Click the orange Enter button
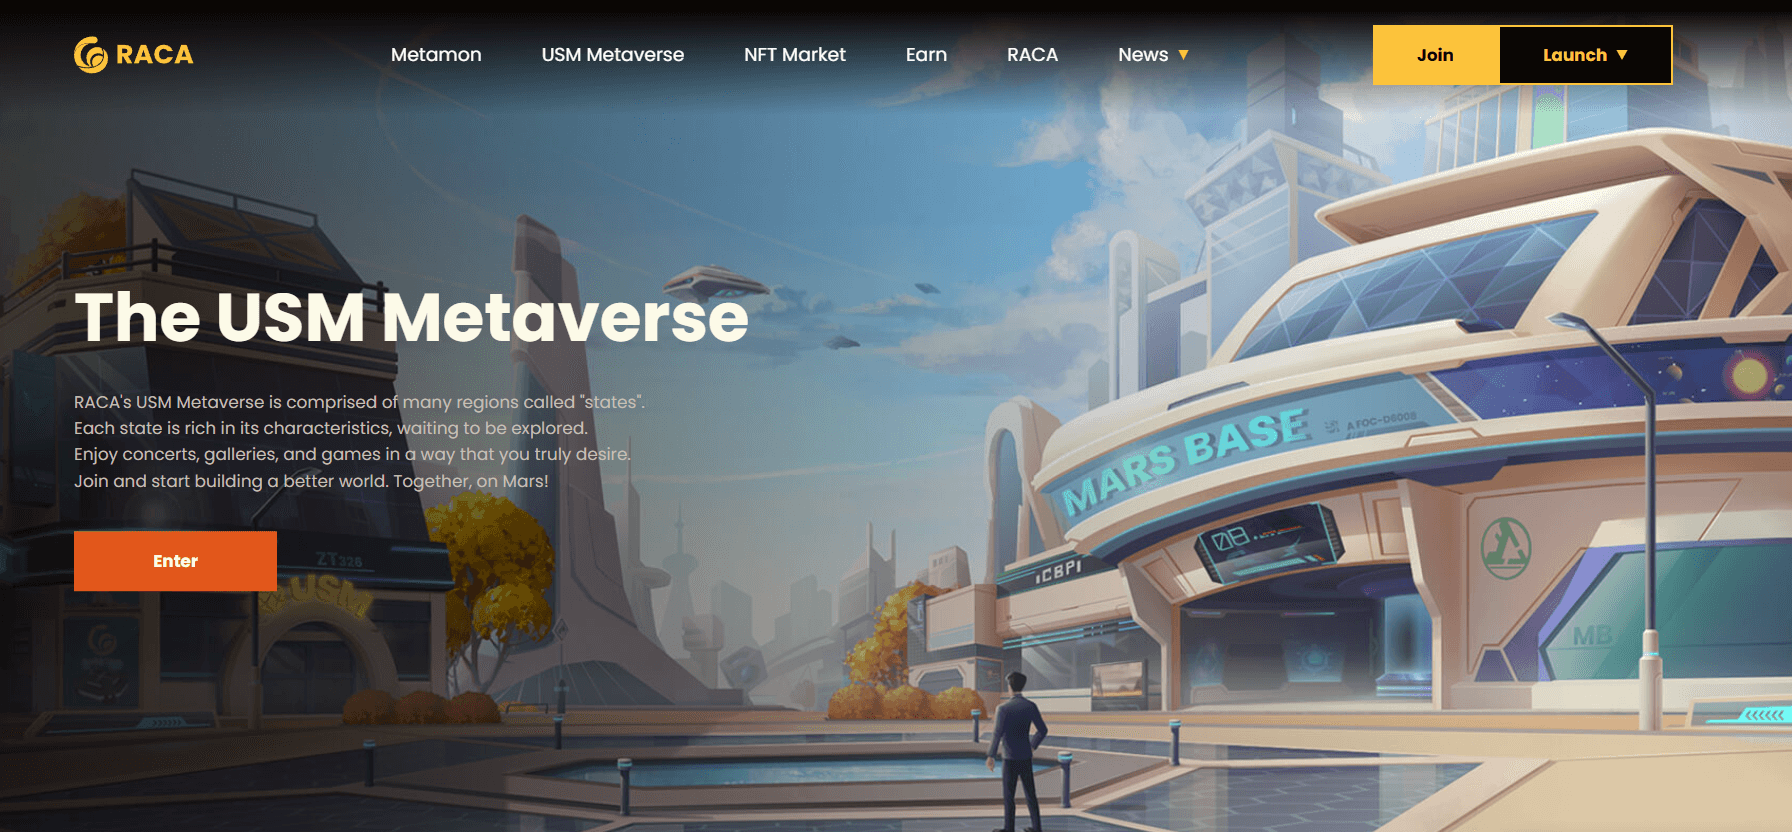The height and width of the screenshot is (832, 1792). (x=175, y=561)
